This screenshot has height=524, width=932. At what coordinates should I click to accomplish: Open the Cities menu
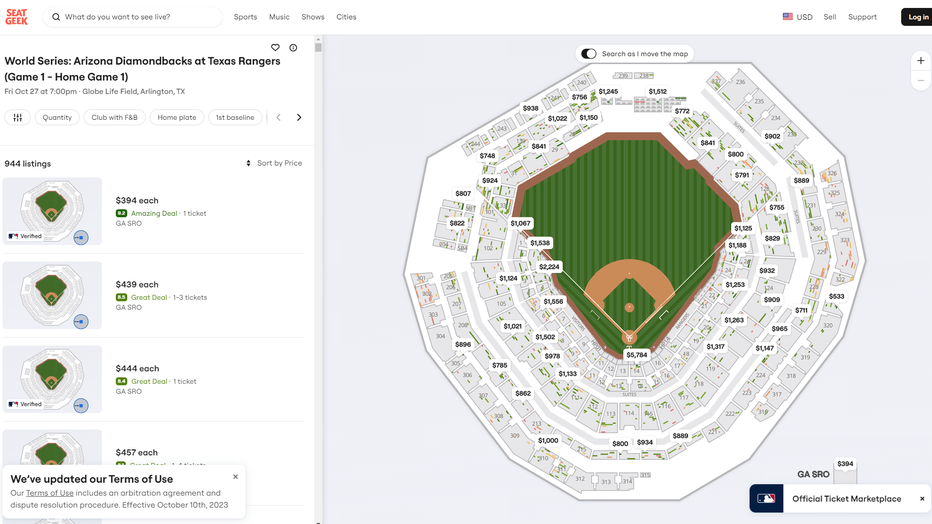click(346, 17)
